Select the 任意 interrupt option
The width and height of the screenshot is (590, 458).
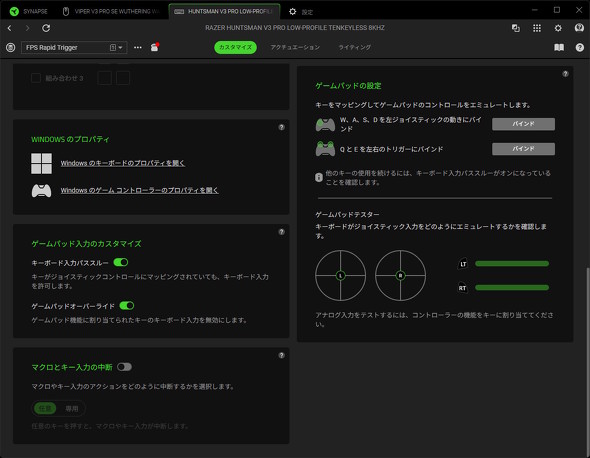tap(45, 408)
